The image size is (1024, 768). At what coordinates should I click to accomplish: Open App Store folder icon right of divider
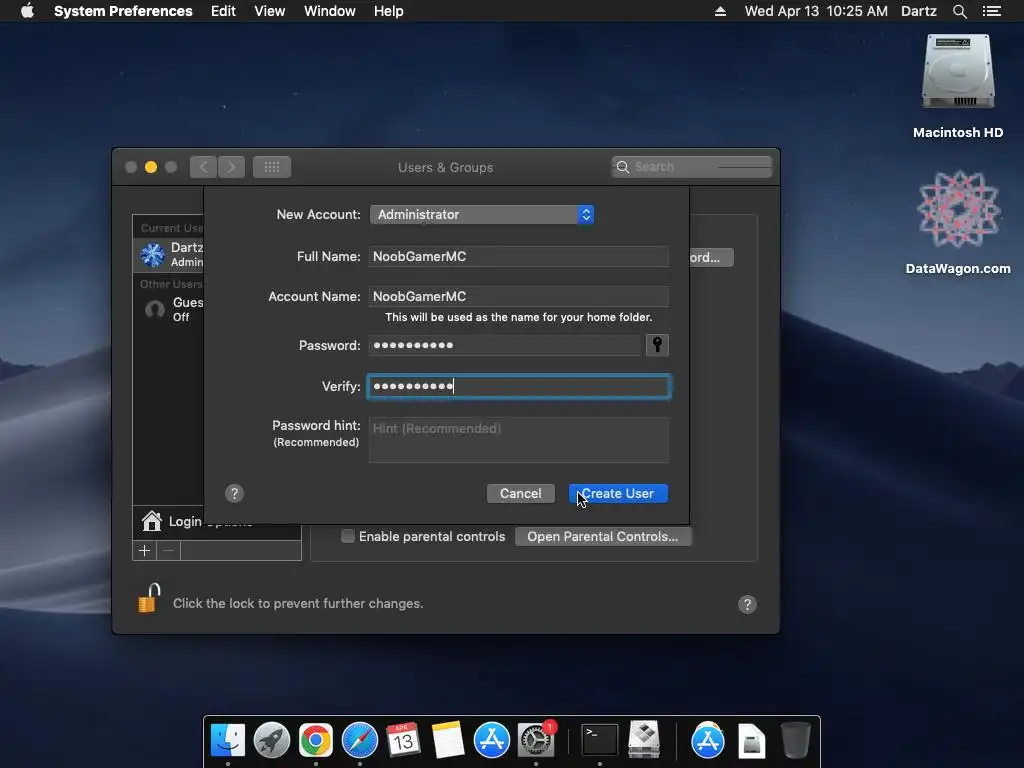pos(708,741)
